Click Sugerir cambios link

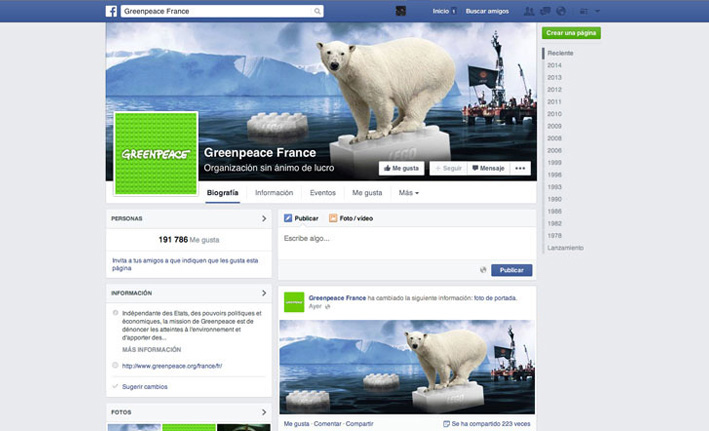point(145,387)
